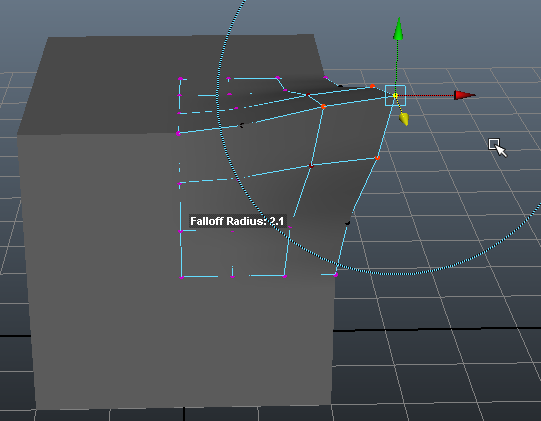Viewport: 541px width, 421px height.
Task: Click the dark gray top face of the cube
Action: pyautogui.click(x=104, y=83)
